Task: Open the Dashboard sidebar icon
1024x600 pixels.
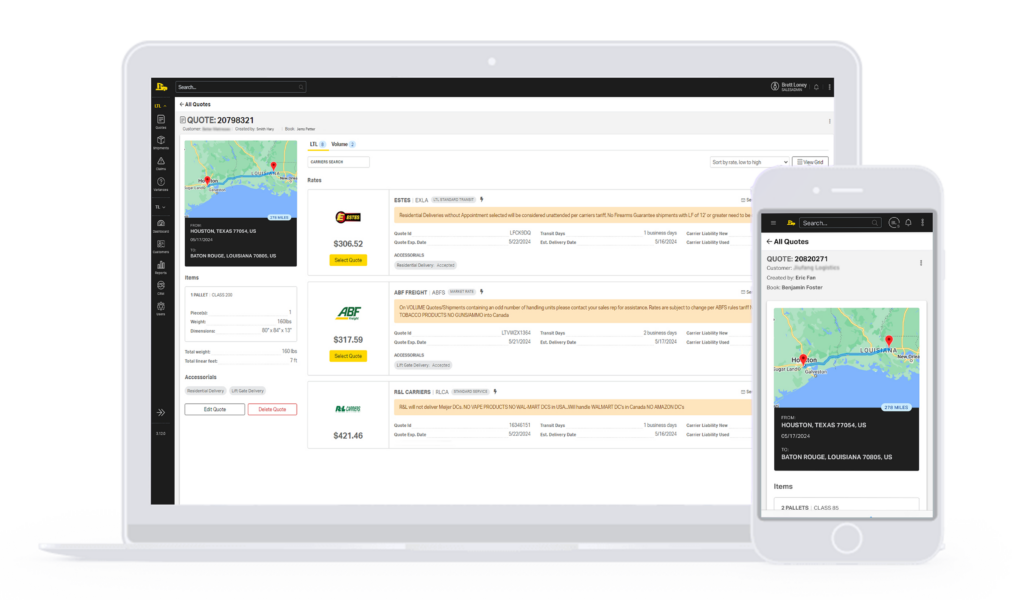Action: coord(161,225)
